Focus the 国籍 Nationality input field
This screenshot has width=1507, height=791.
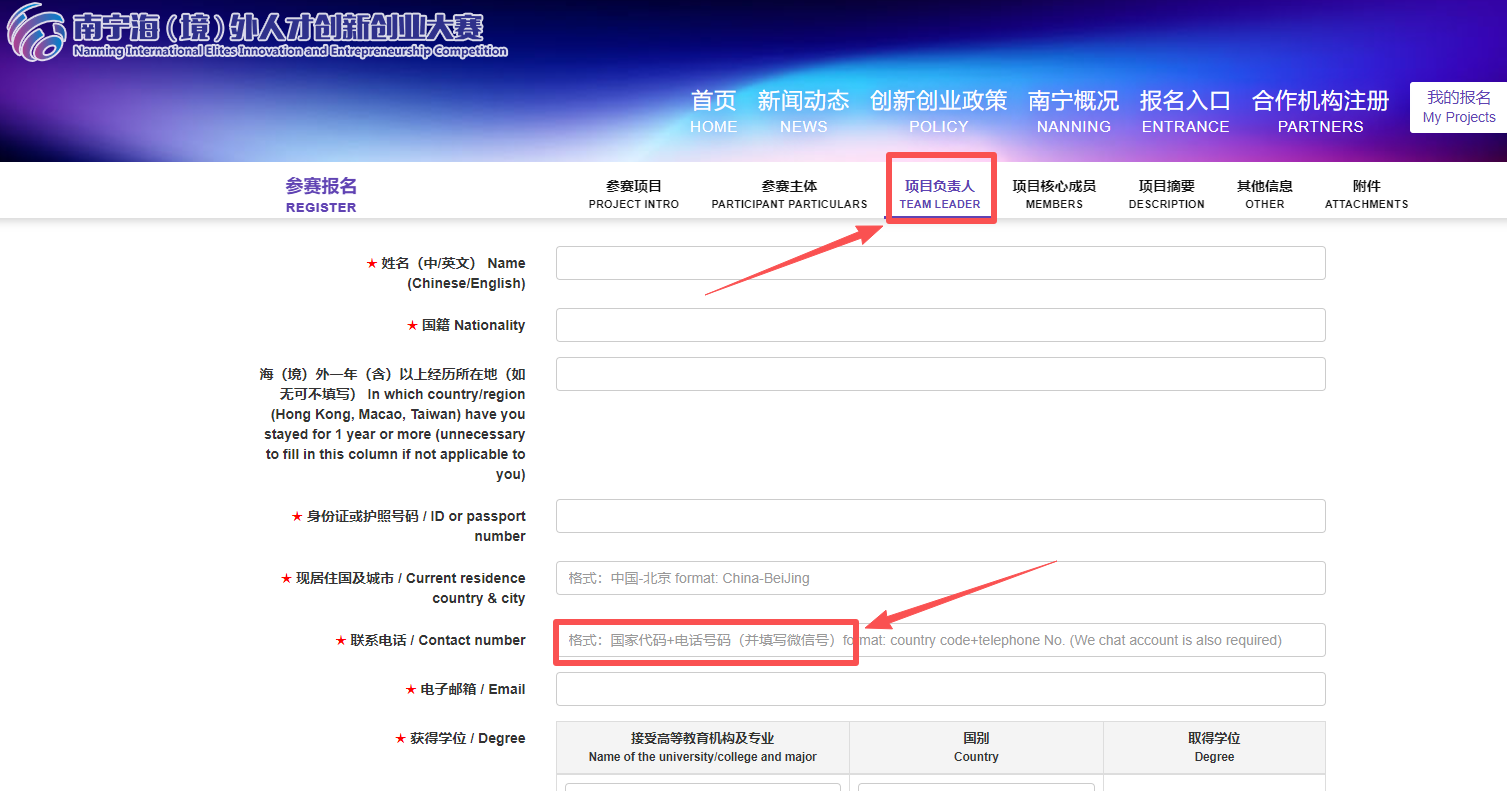pos(940,325)
